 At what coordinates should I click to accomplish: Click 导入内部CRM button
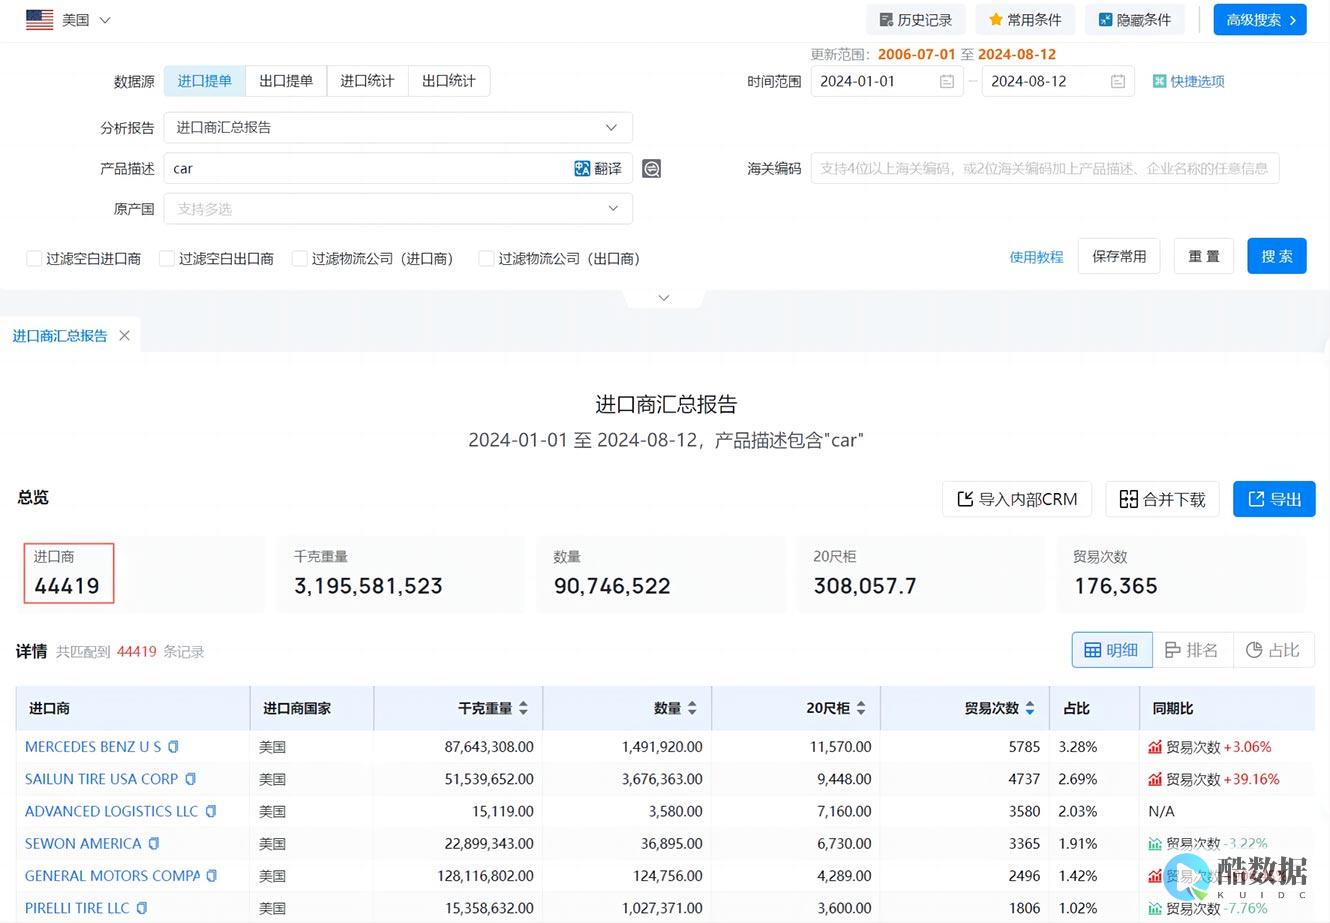pyautogui.click(x=1017, y=499)
